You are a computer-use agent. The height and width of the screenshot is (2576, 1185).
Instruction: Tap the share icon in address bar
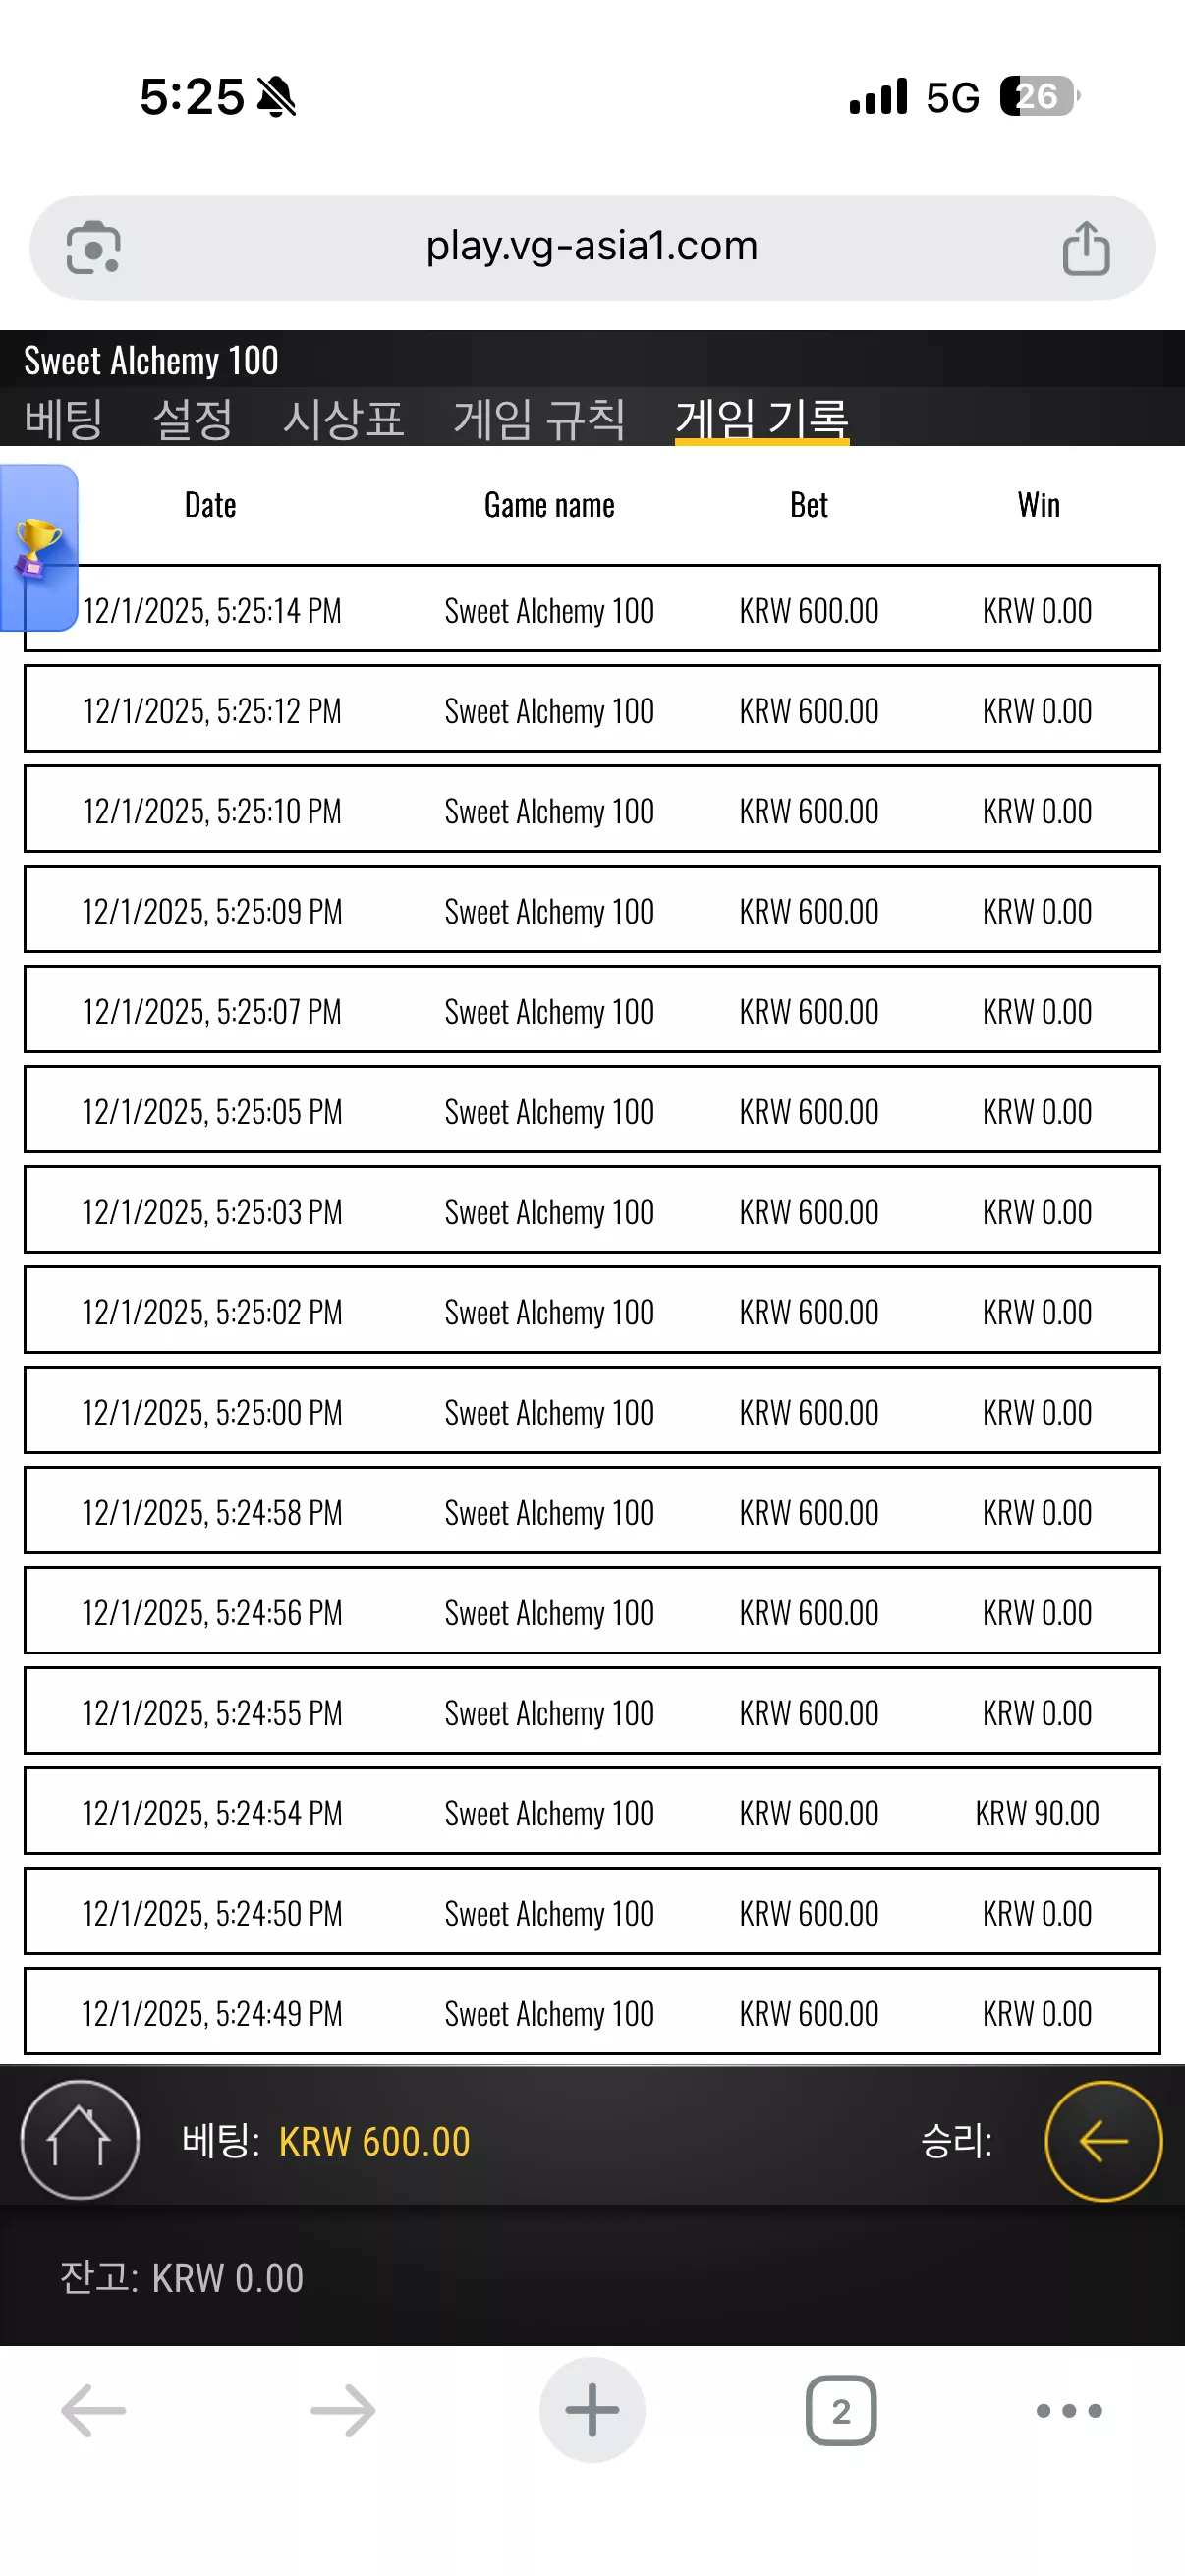pyautogui.click(x=1086, y=247)
